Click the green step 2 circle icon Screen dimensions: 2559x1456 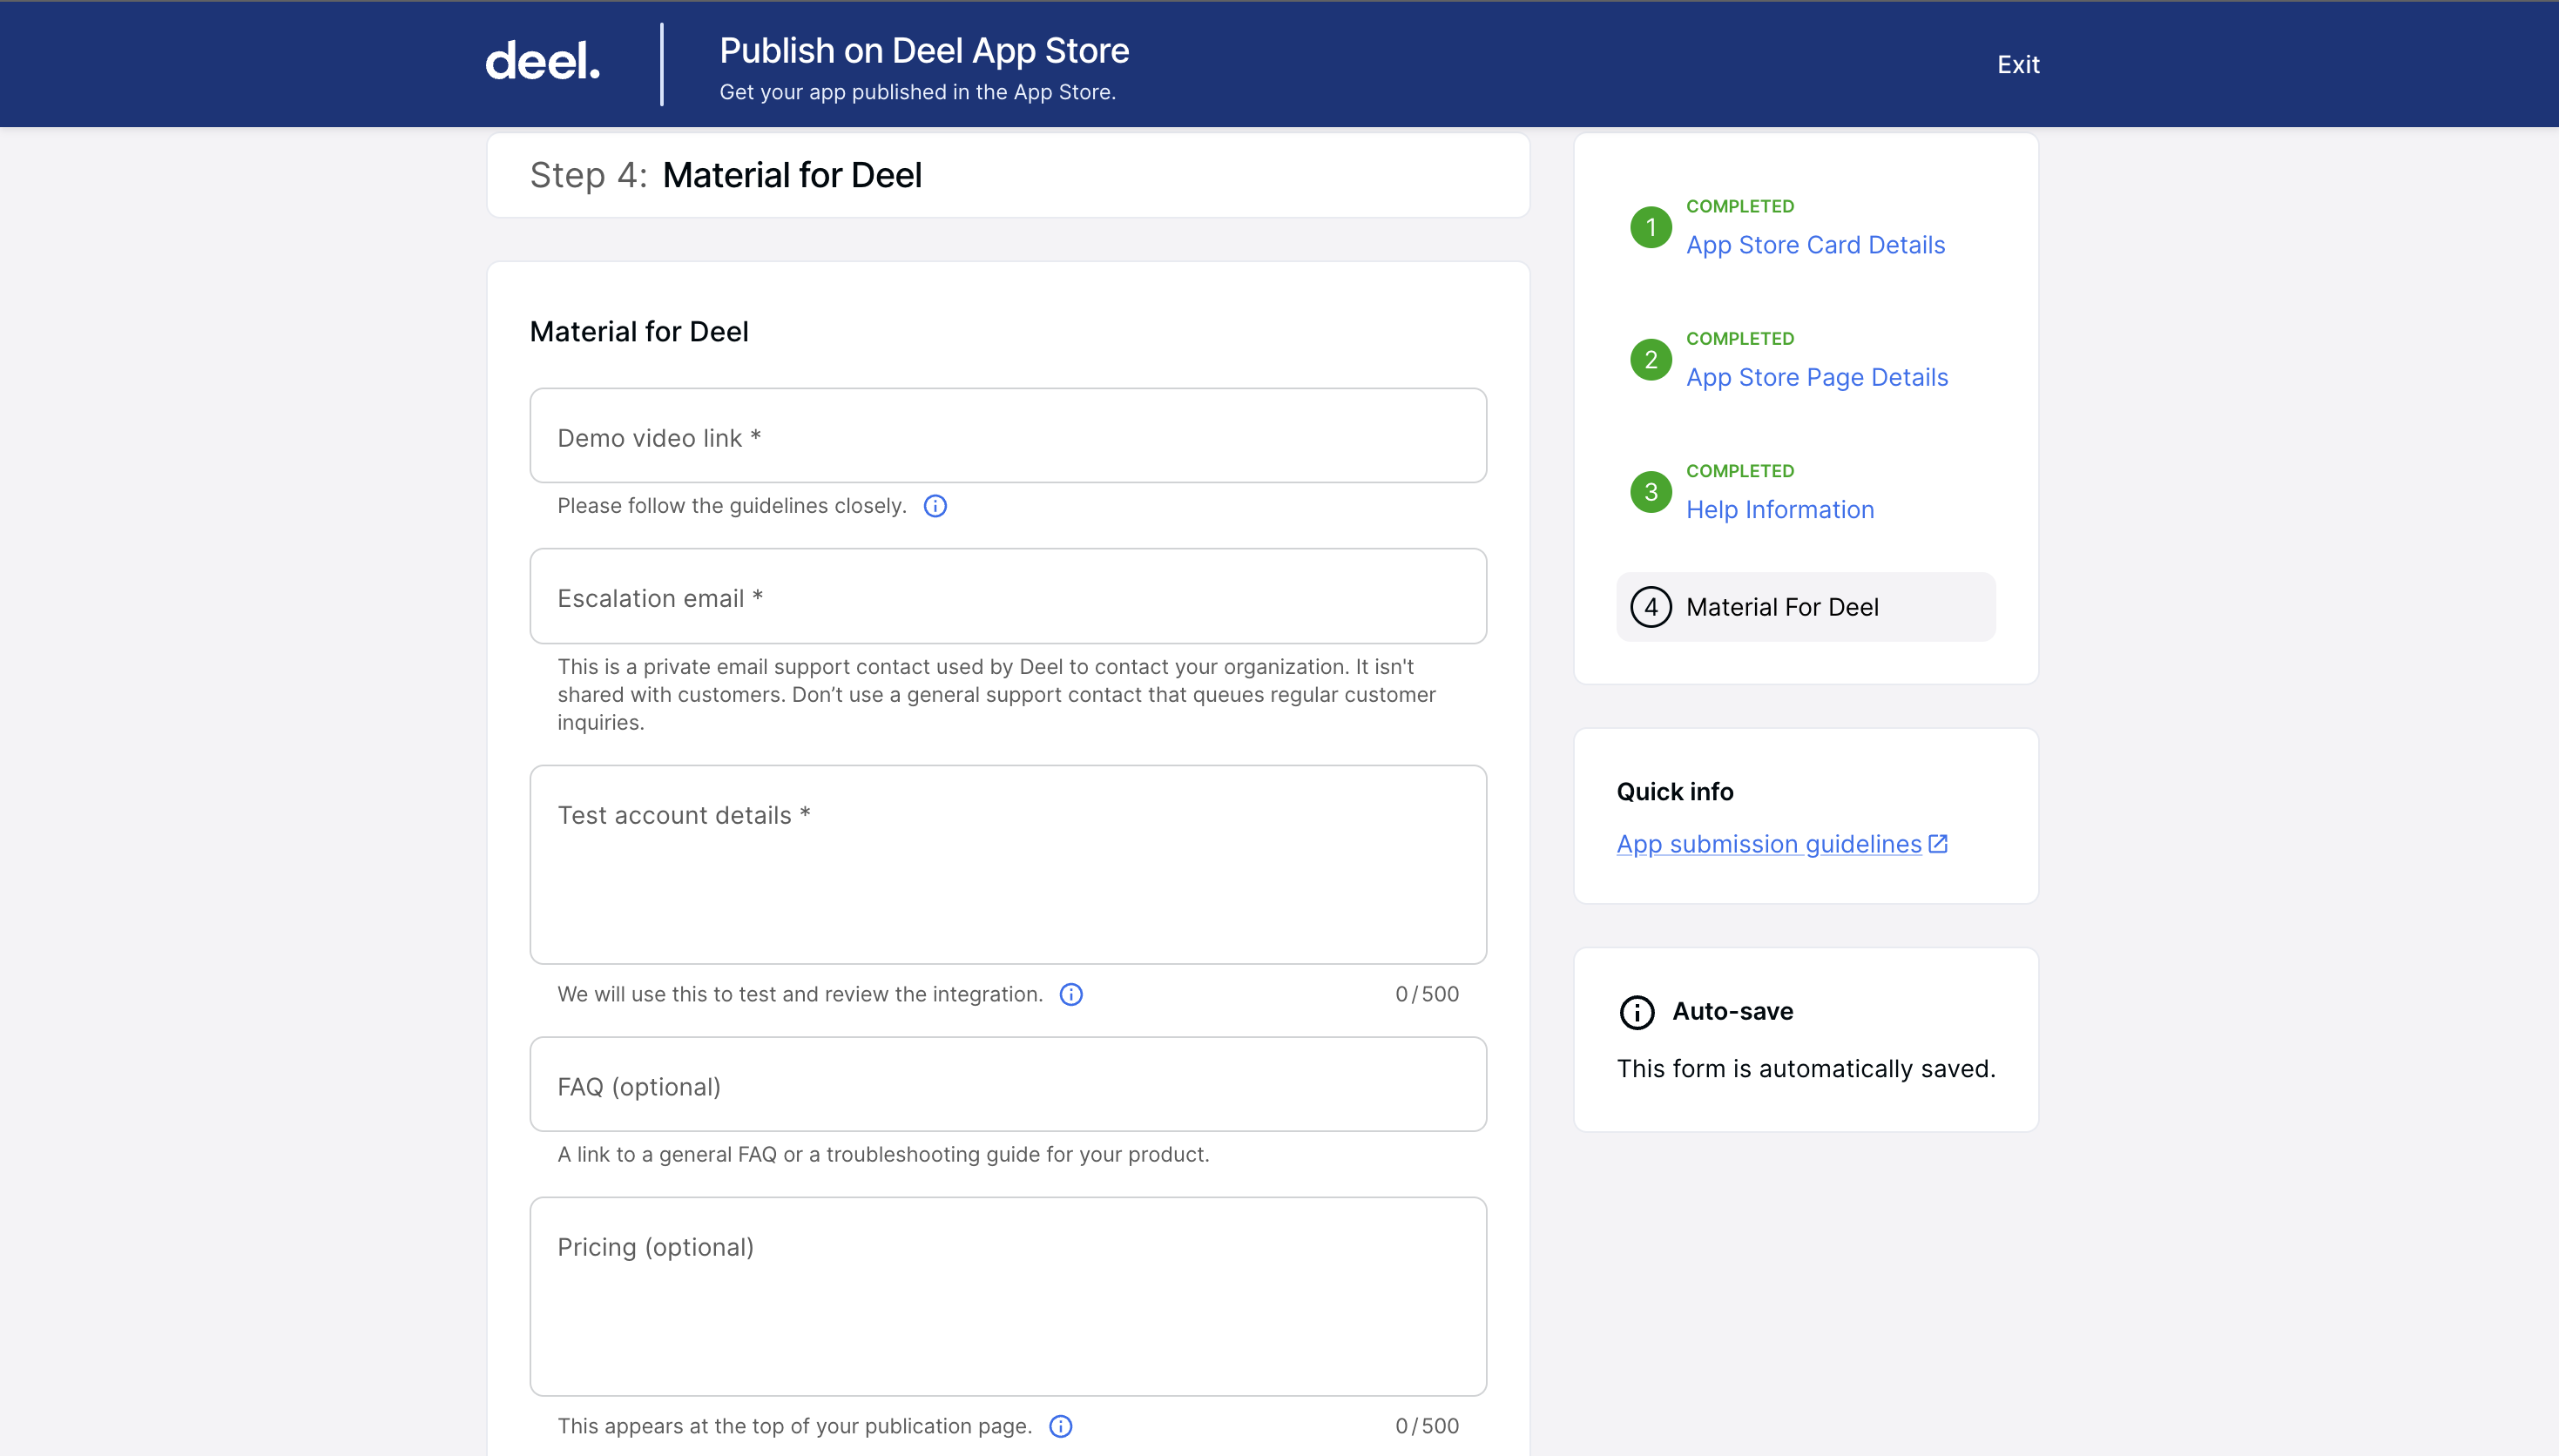pos(1651,360)
